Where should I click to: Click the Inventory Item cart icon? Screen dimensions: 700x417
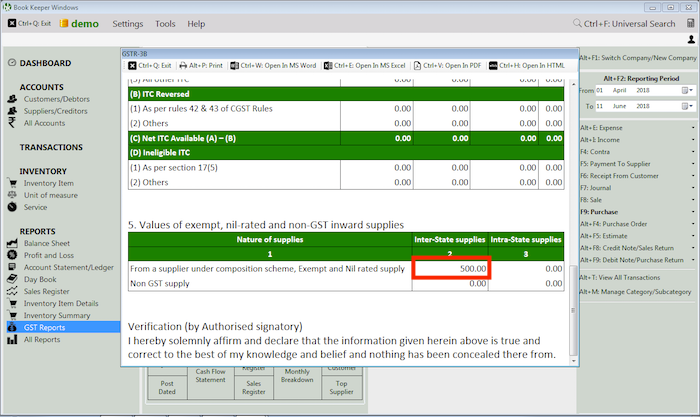(x=12, y=183)
